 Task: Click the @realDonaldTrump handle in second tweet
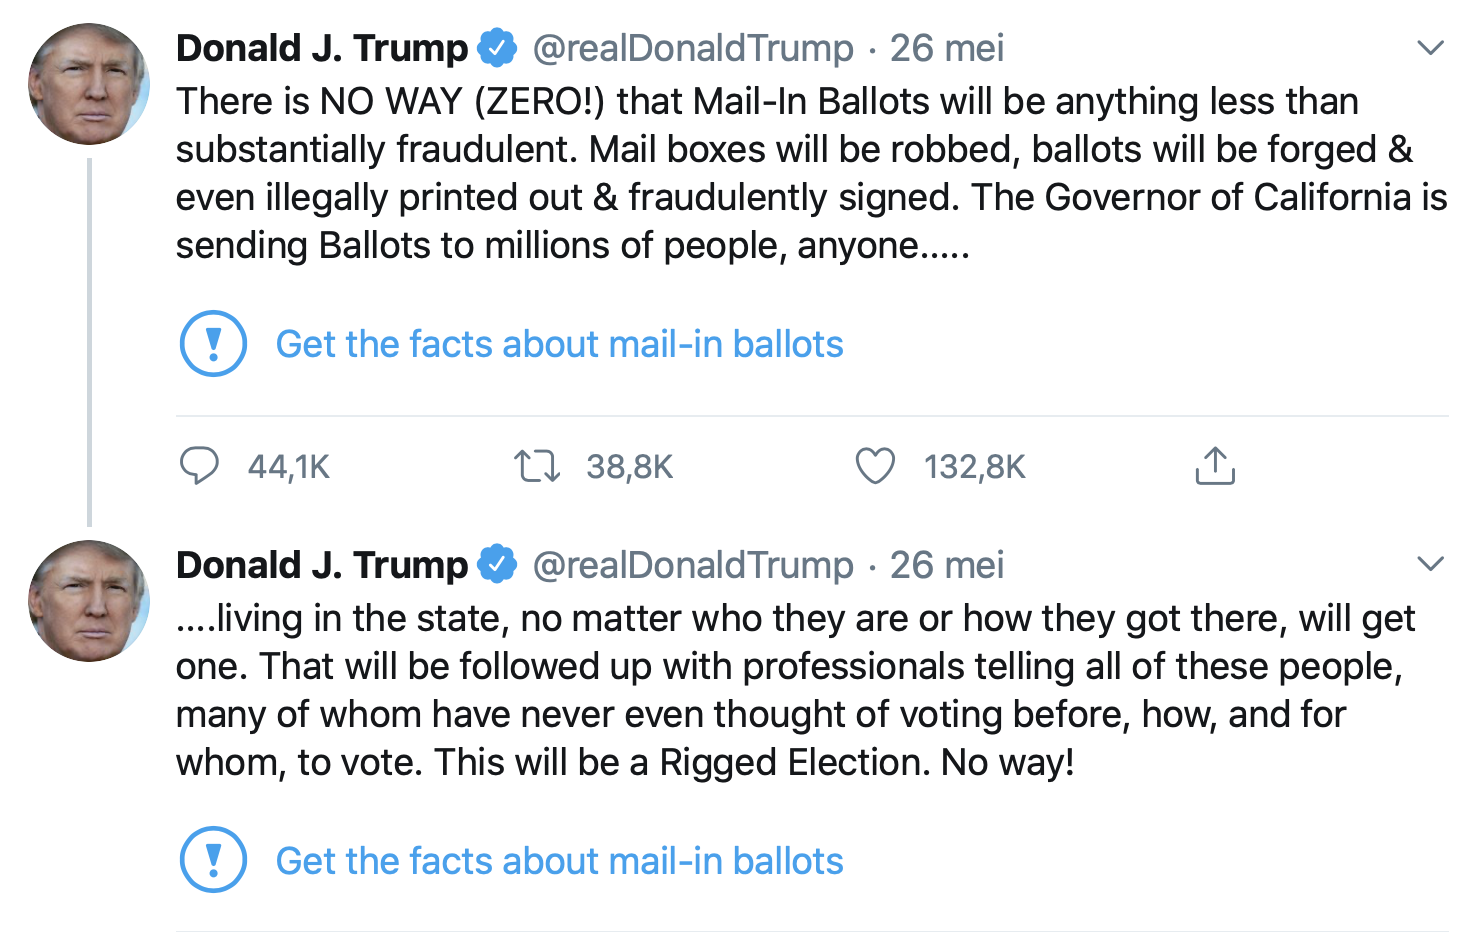(693, 565)
